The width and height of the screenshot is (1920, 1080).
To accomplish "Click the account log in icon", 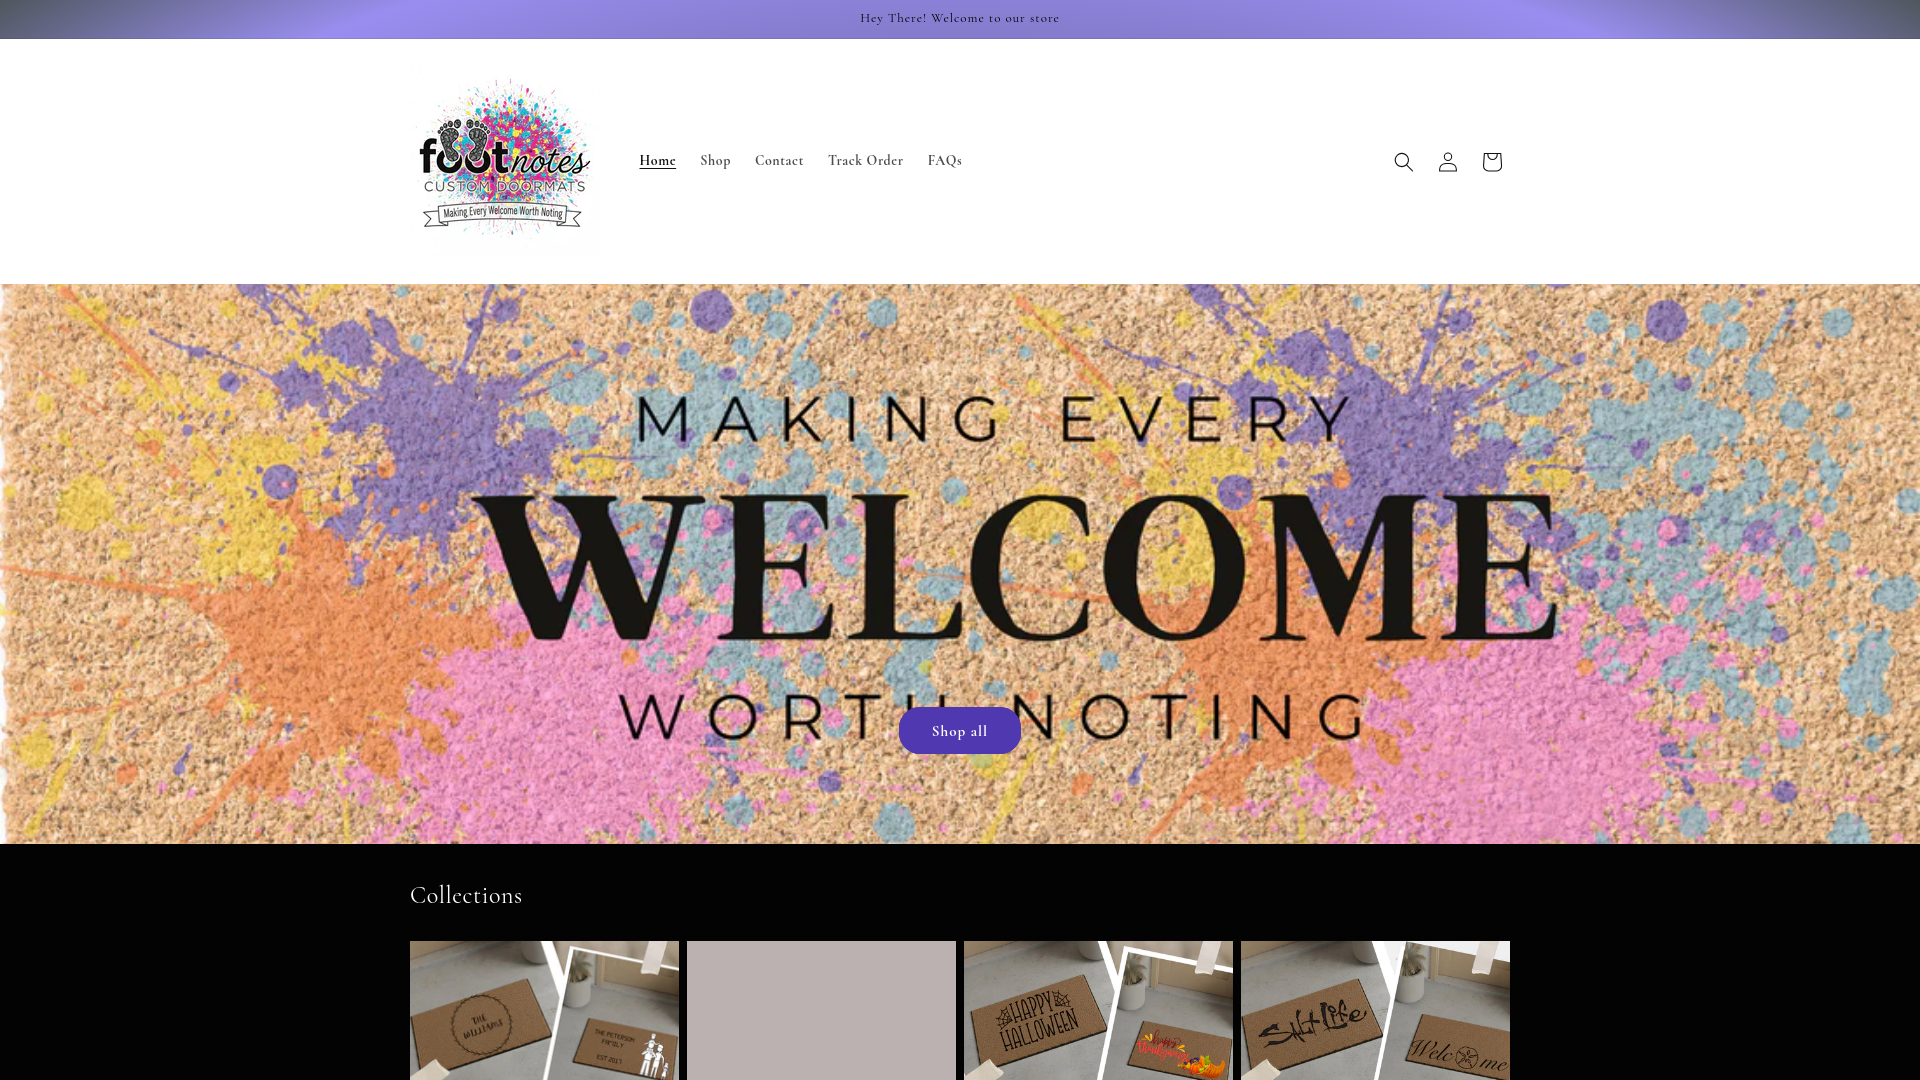I will tap(1447, 162).
